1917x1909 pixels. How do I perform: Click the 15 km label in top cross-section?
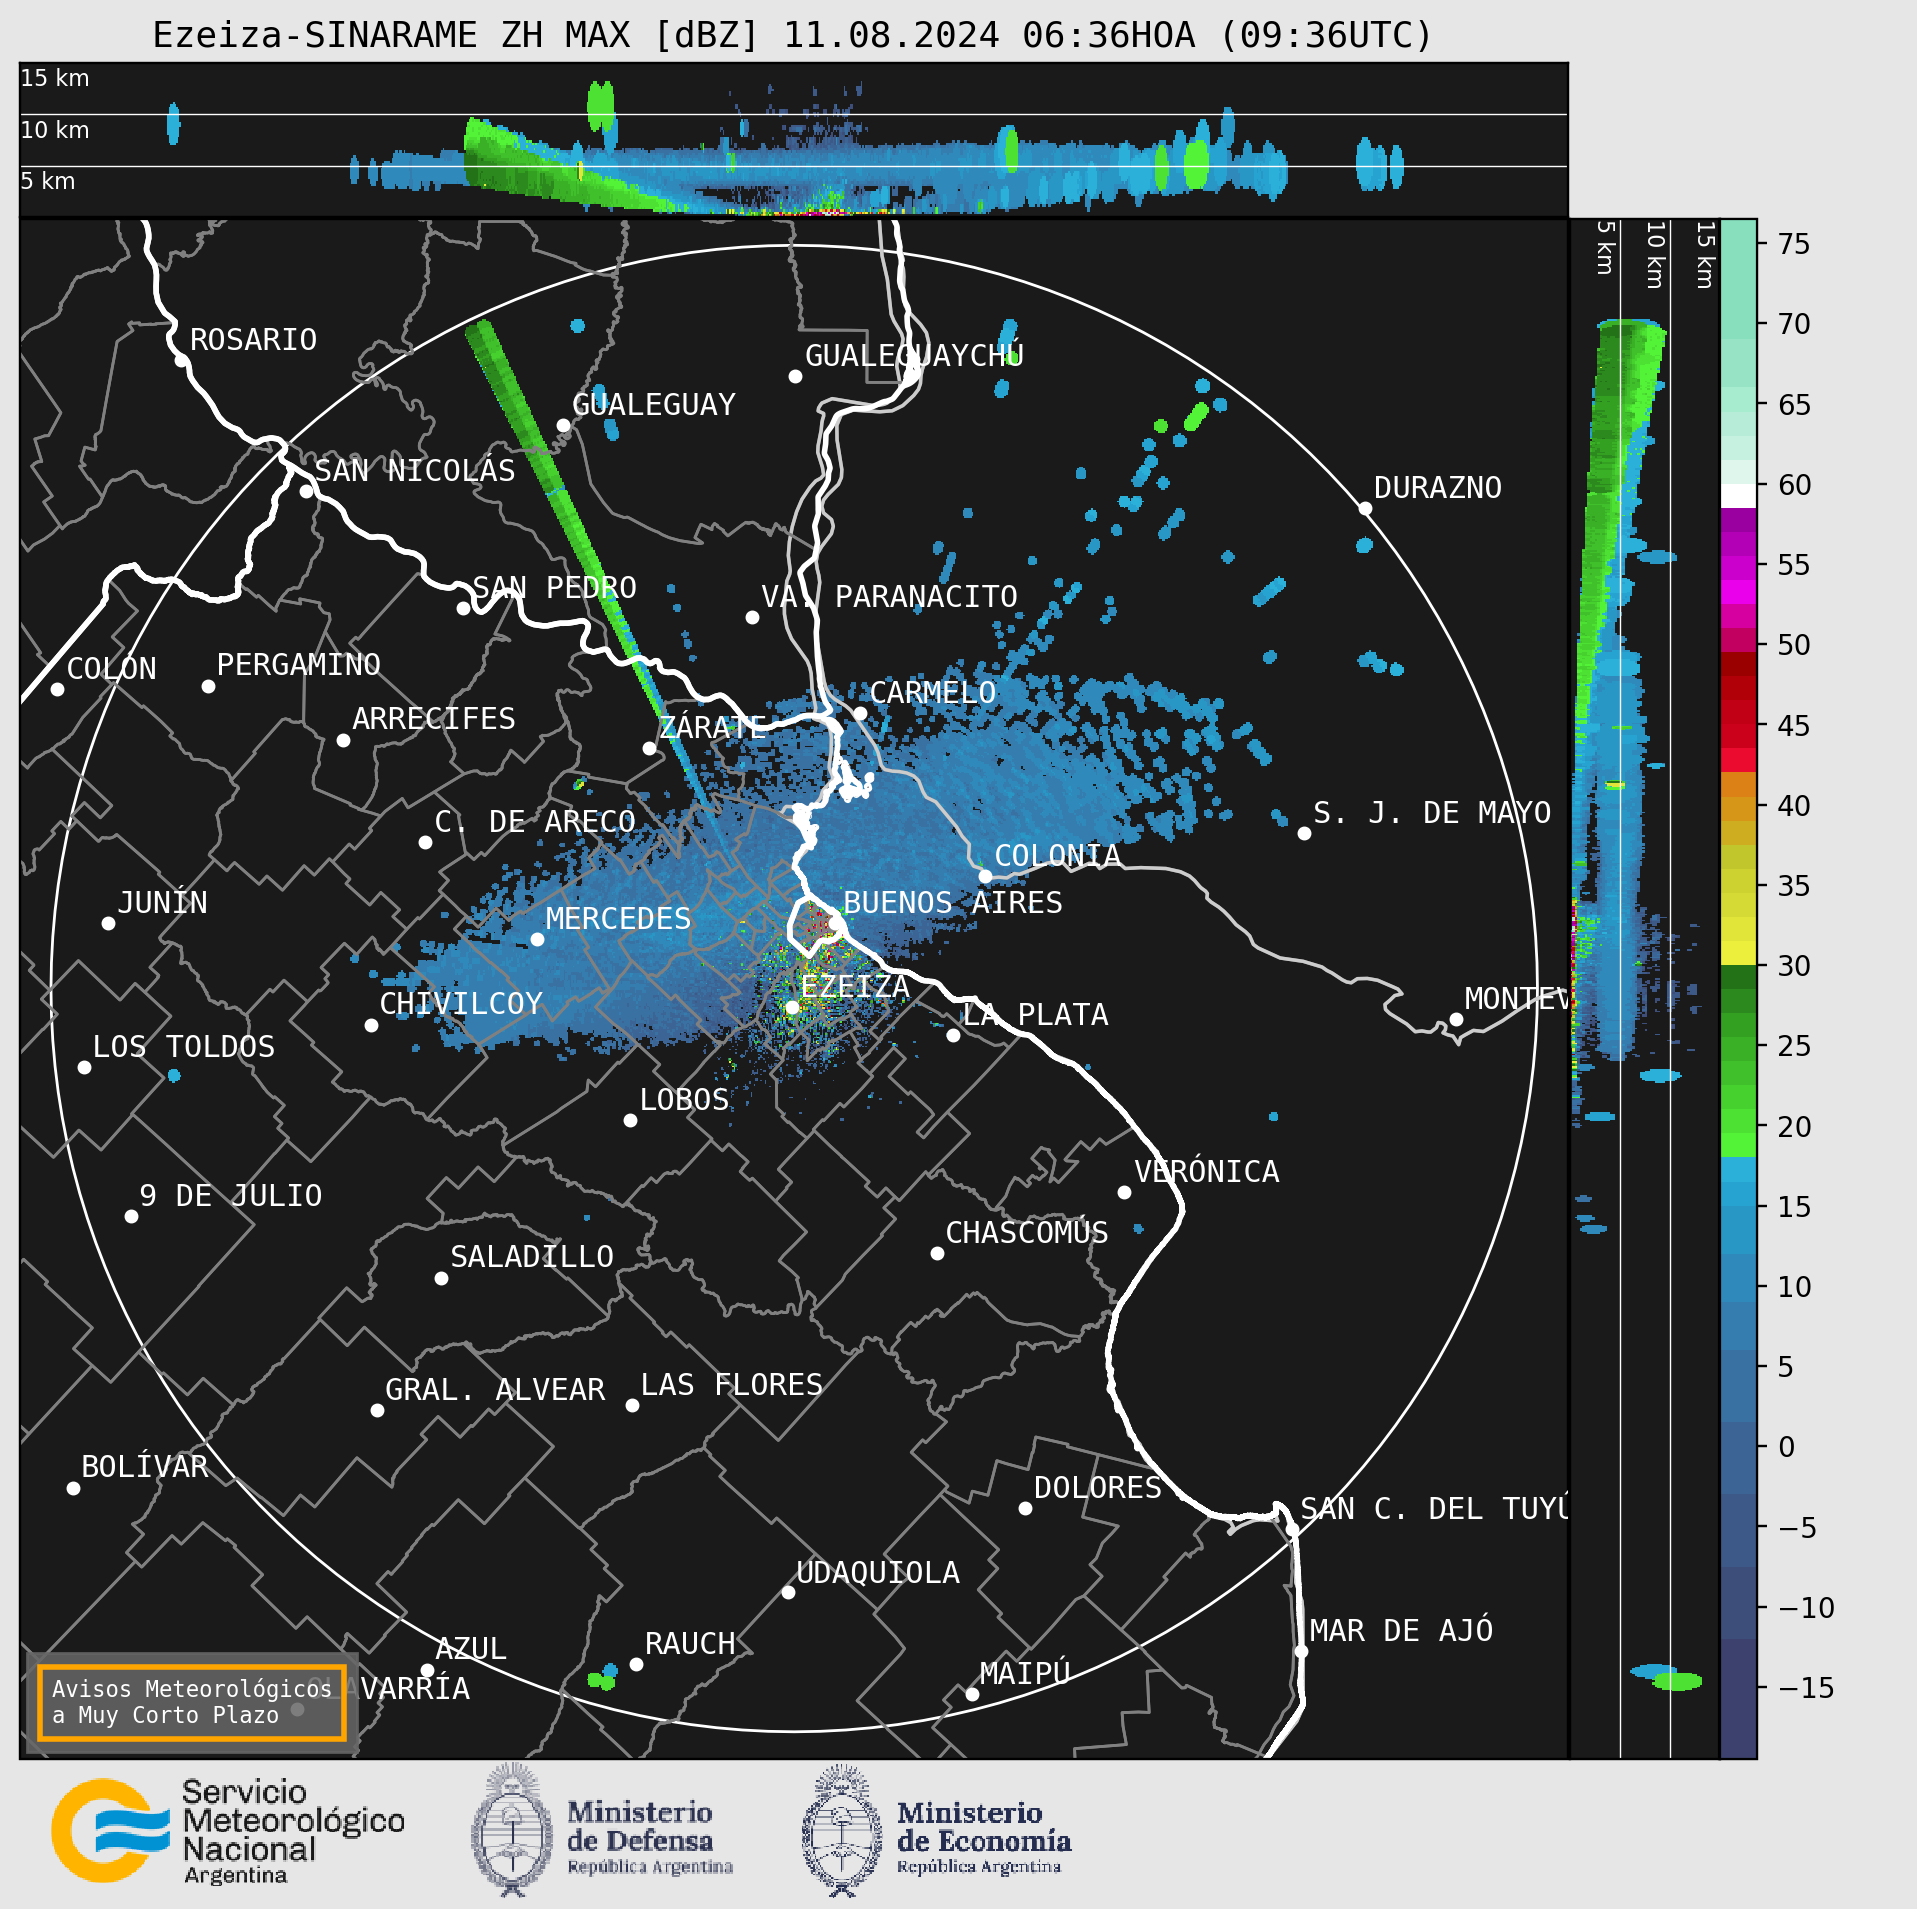click(x=55, y=78)
